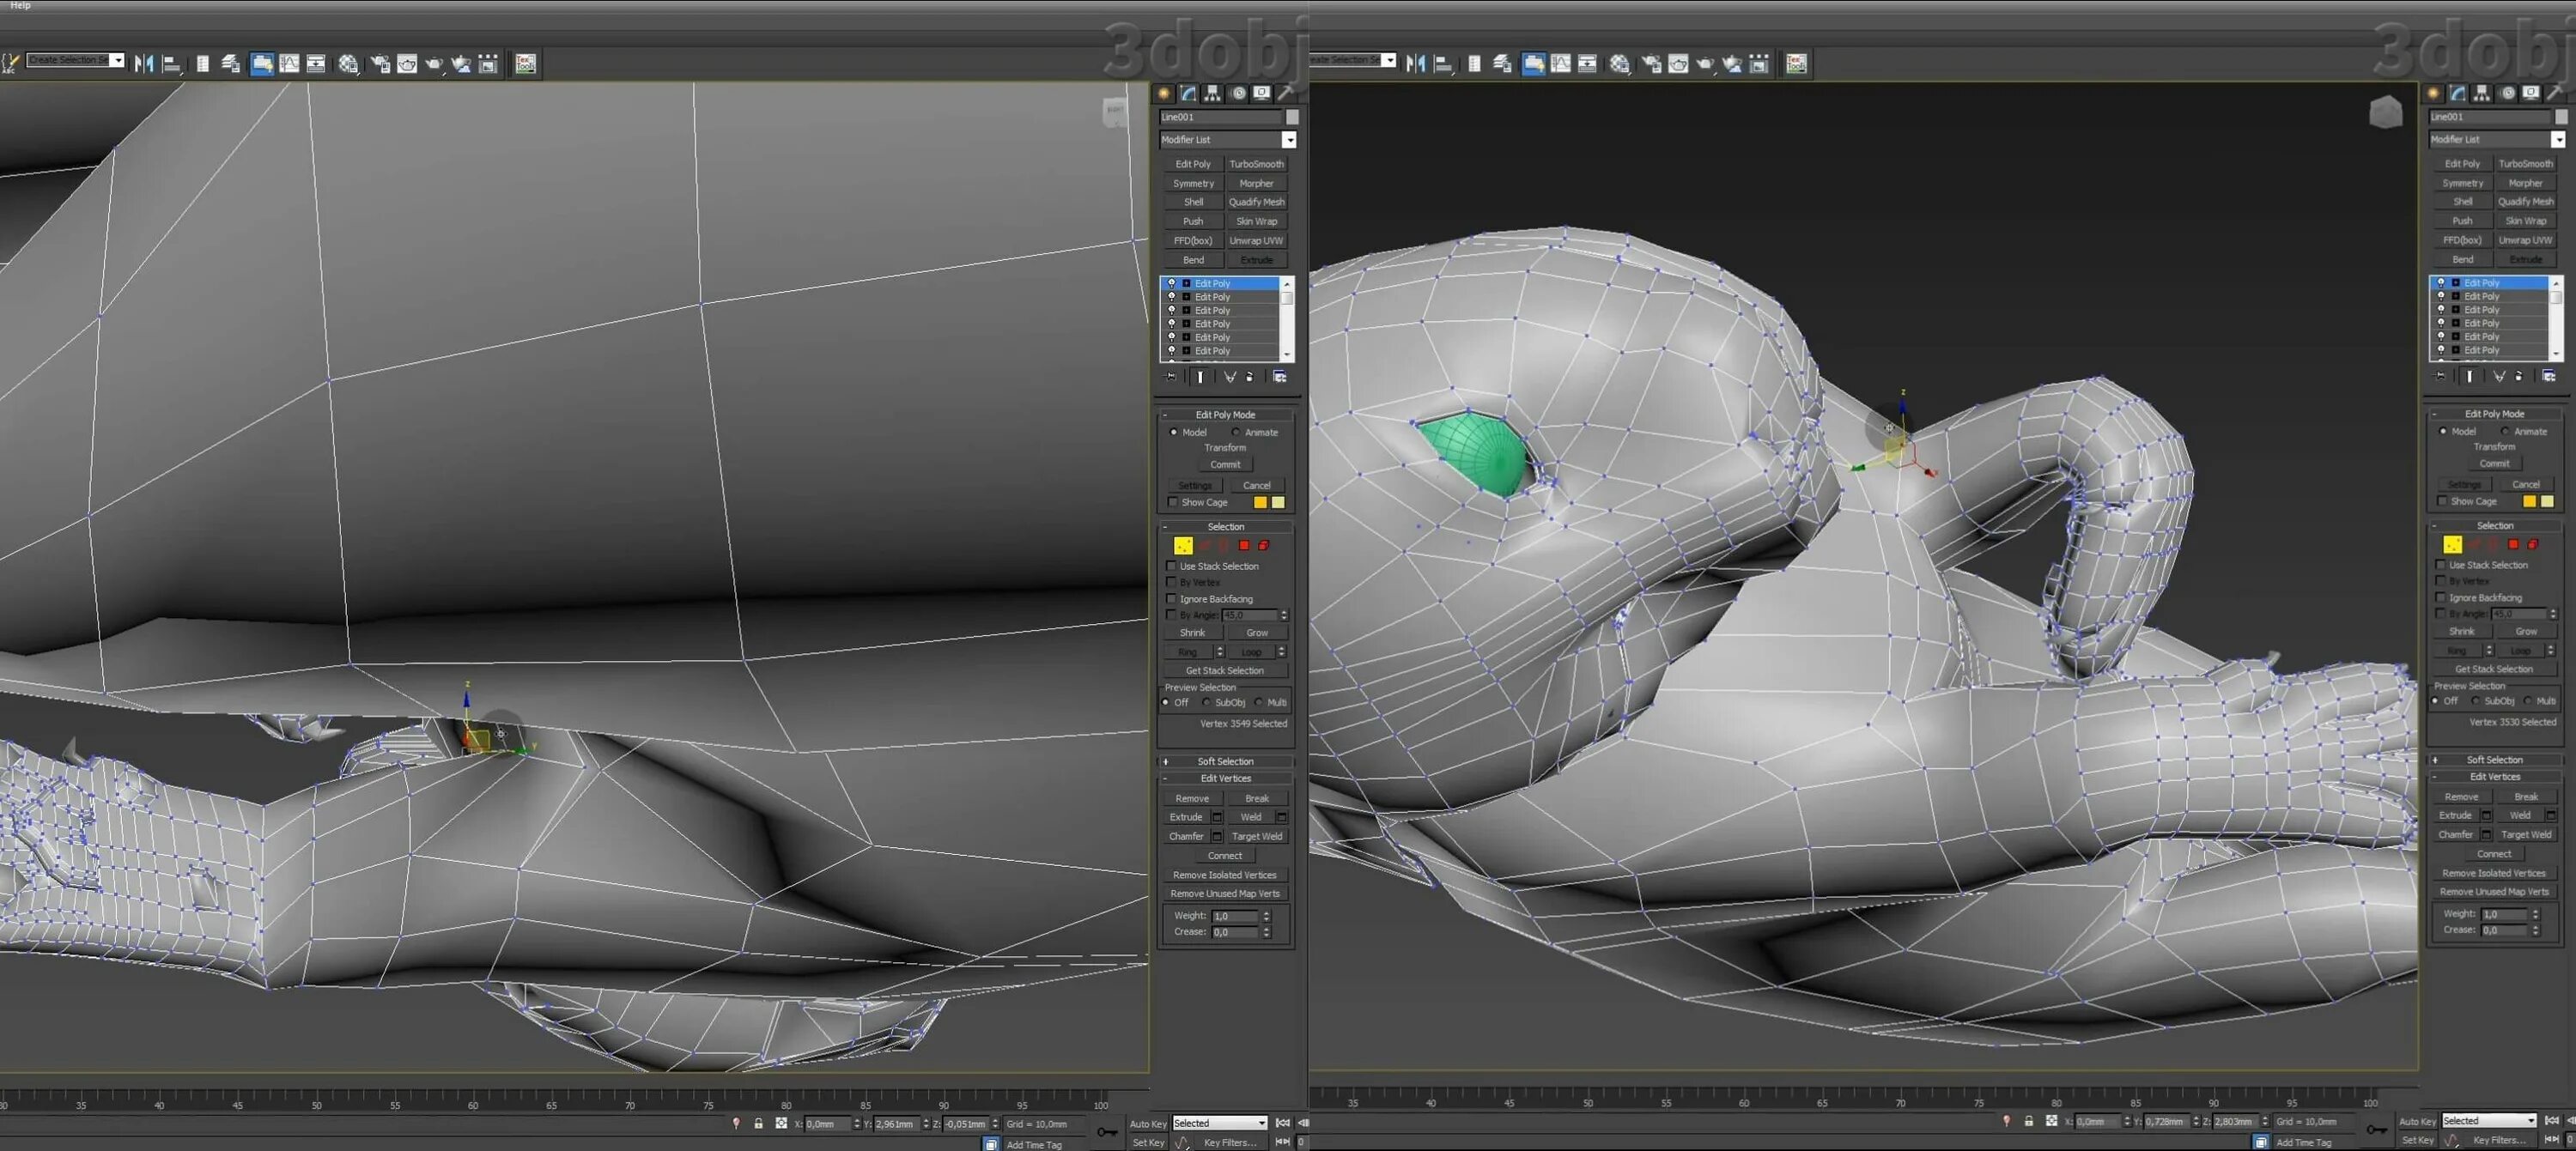The width and height of the screenshot is (2576, 1151).
Task: Click Pin Stack icon under left modifier stack
Action: [1171, 377]
